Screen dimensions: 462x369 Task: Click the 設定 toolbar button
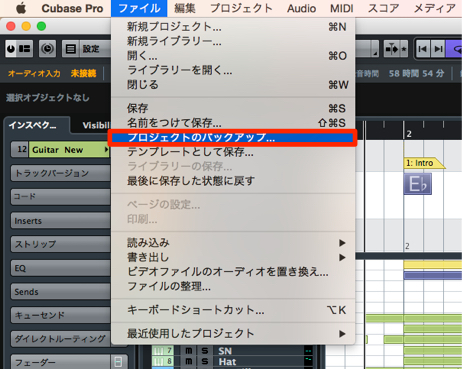pyautogui.click(x=91, y=49)
